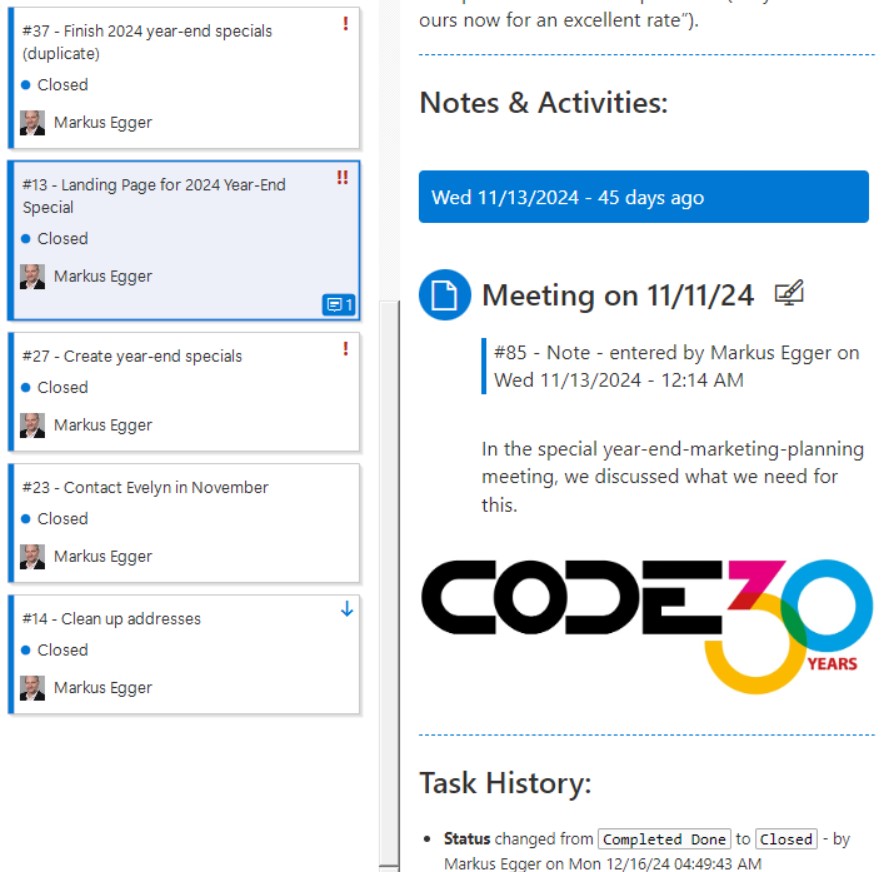Open task #14 Clean up addresses
Image resolution: width=885 pixels, height=872 pixels.
[185, 655]
